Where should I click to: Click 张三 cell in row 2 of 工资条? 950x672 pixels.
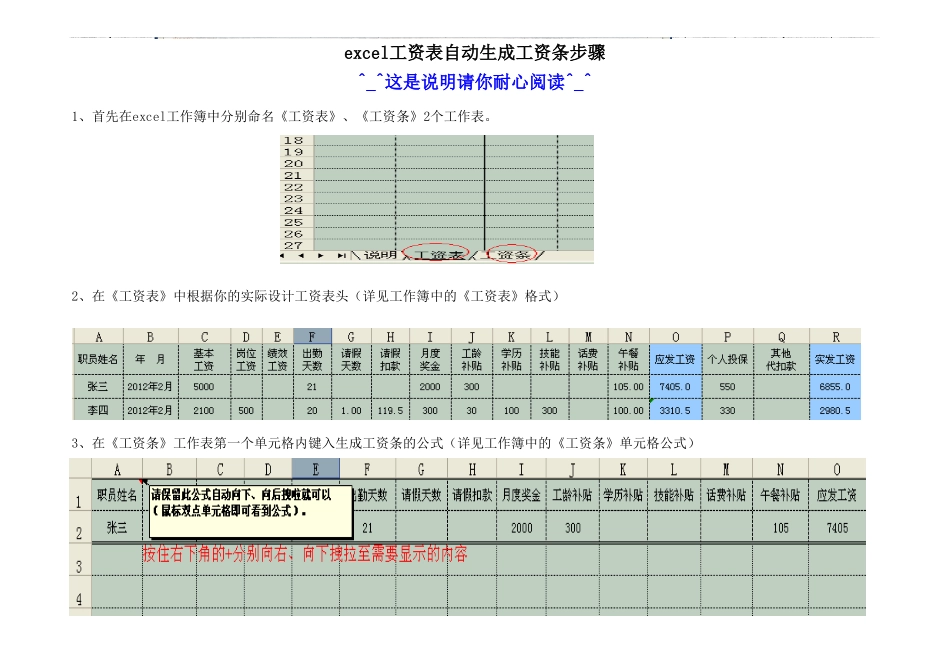point(117,528)
